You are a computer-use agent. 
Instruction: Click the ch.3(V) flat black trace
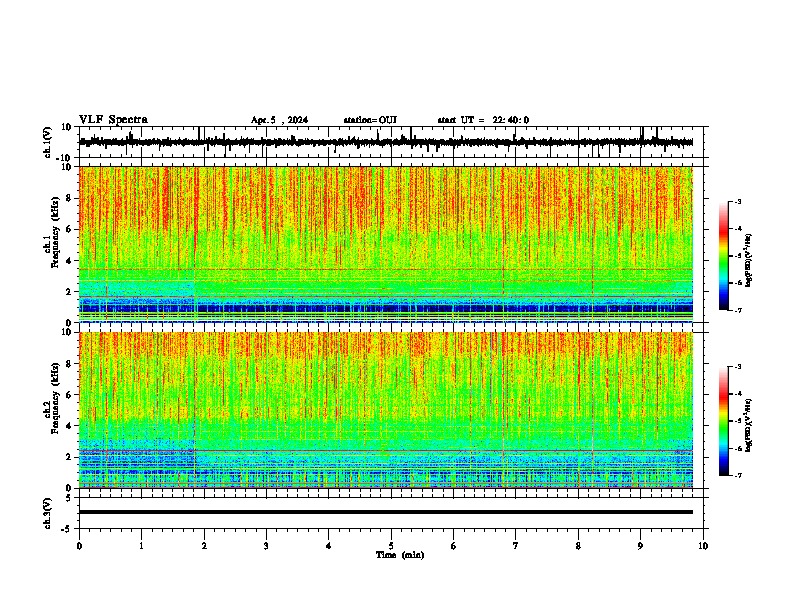(386, 512)
